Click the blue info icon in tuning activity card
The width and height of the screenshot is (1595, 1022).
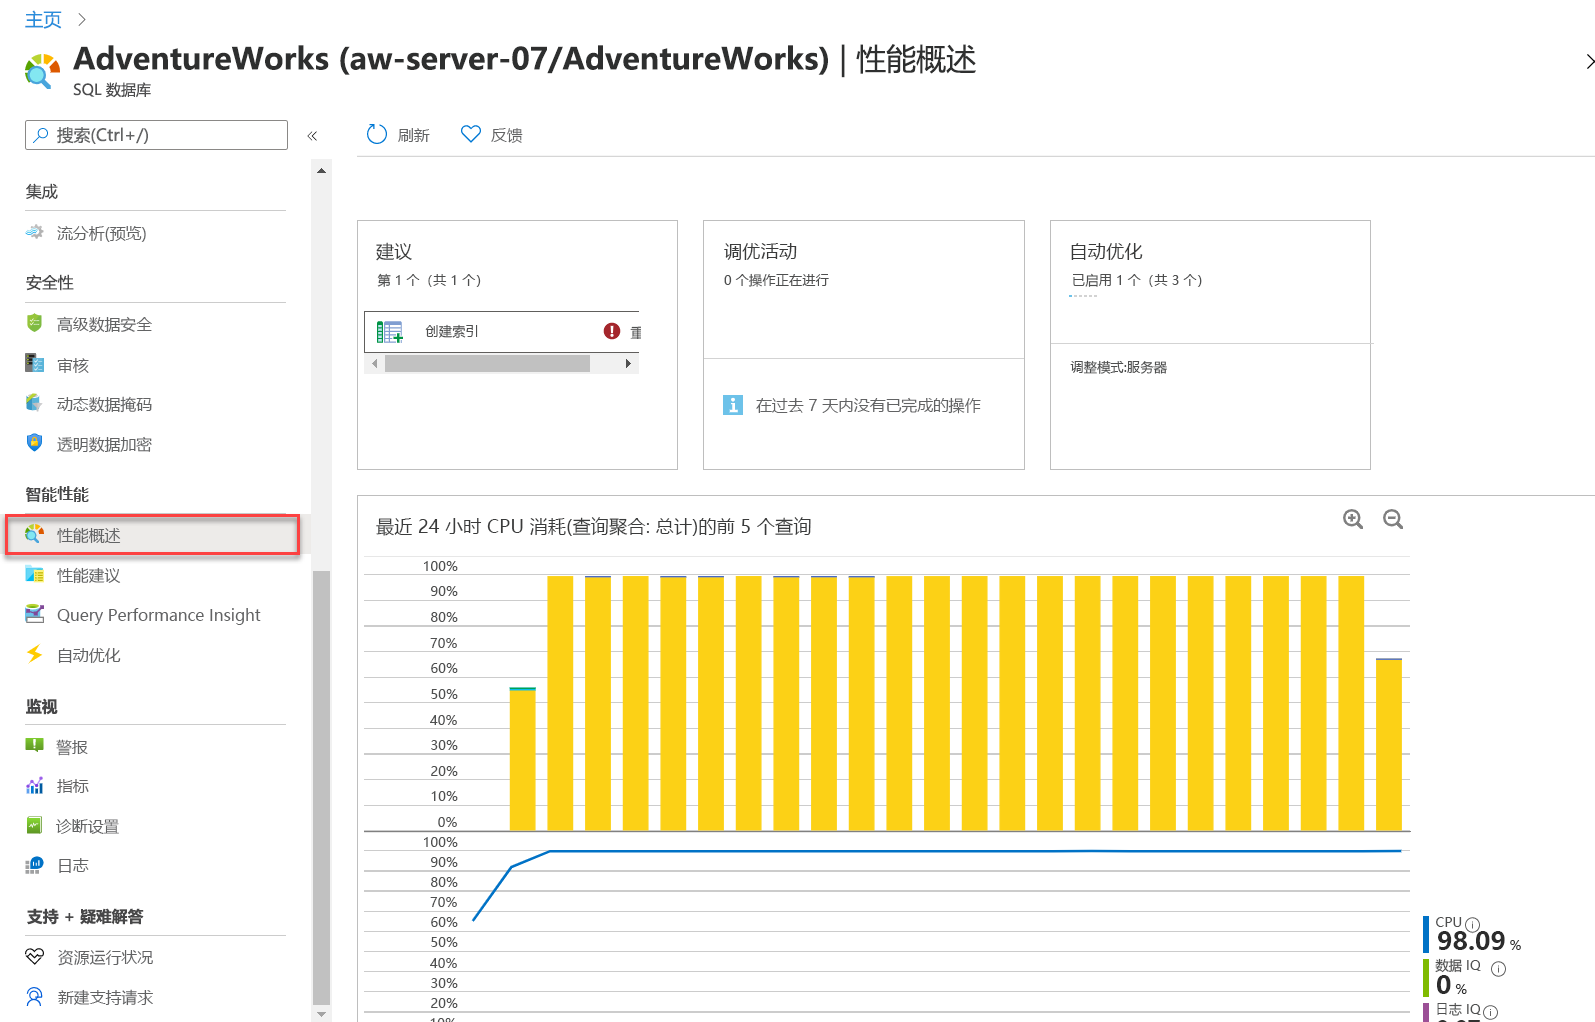point(733,405)
